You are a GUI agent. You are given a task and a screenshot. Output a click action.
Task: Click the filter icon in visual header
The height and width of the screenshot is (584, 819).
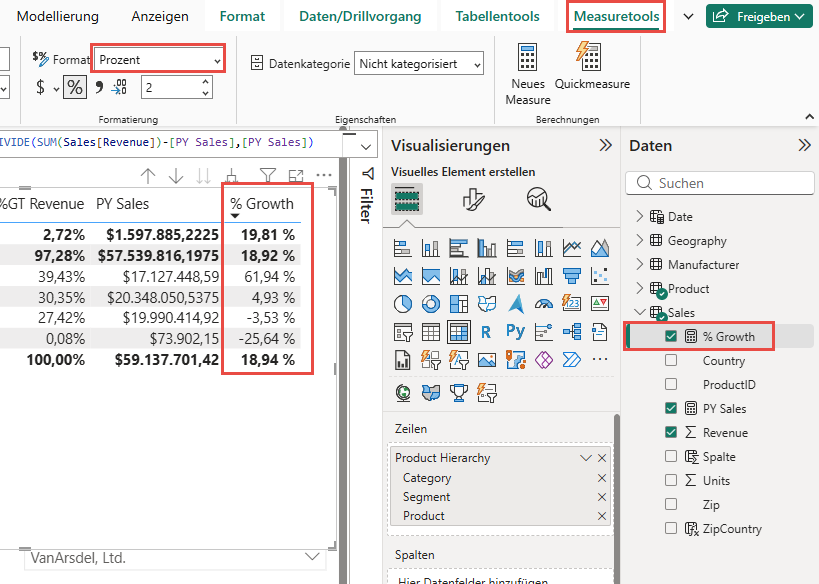pos(267,176)
